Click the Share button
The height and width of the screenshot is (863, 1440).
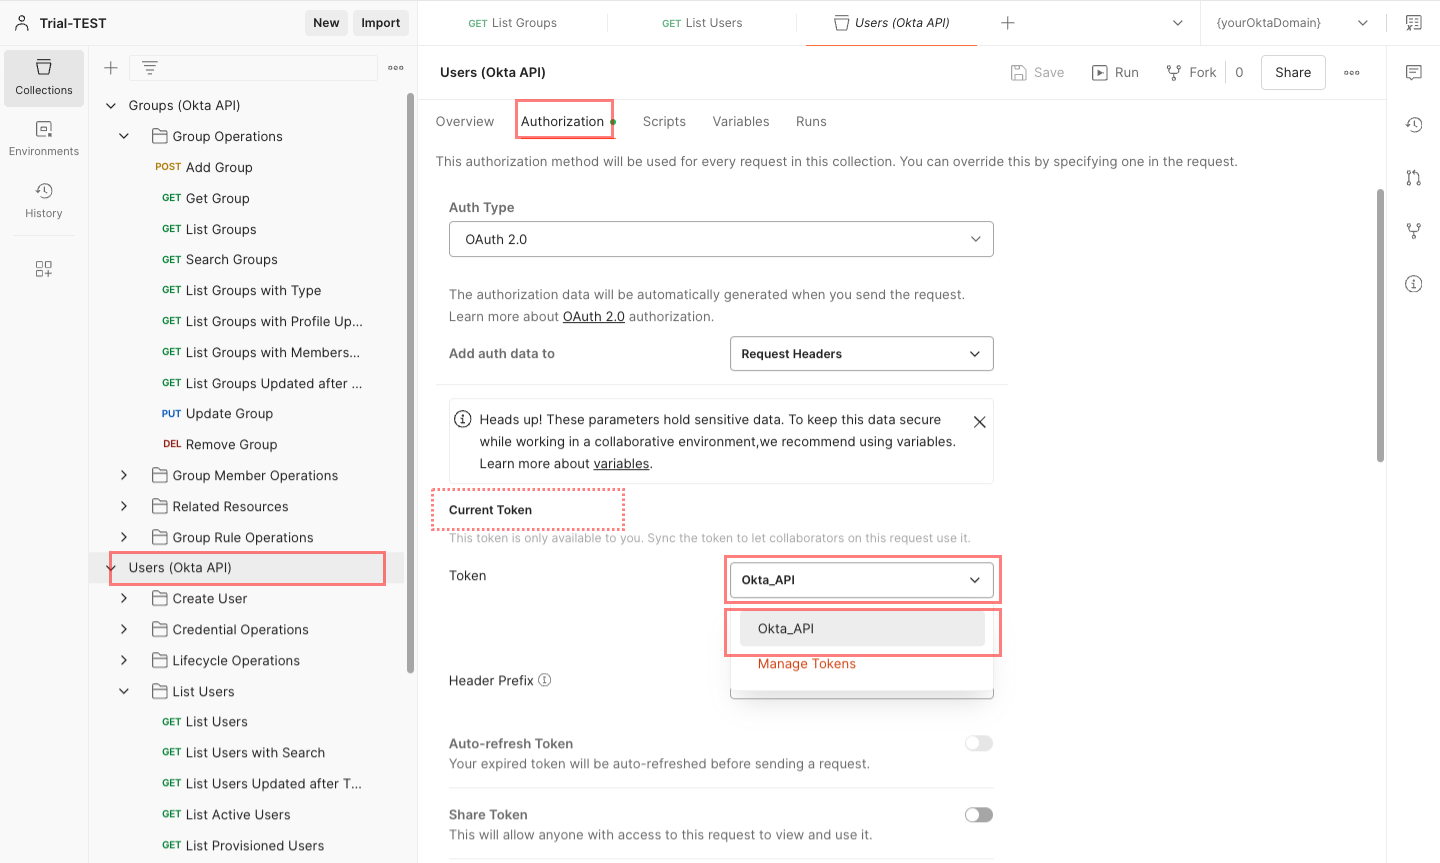coord(1292,73)
